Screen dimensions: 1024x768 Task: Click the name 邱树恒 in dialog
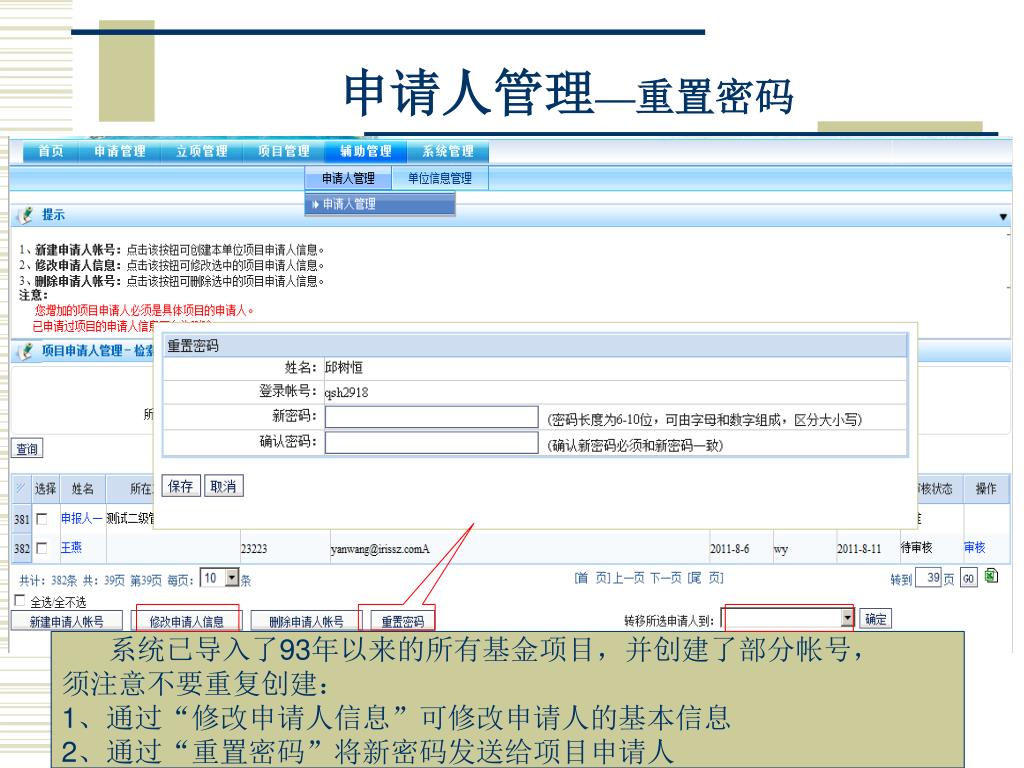tap(343, 368)
